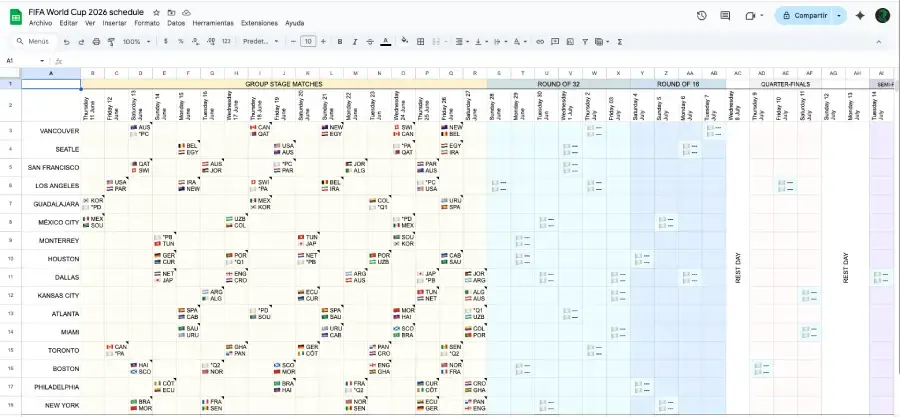The width and height of the screenshot is (900, 417).
Task: Click the move to folder icon
Action: tap(172, 13)
